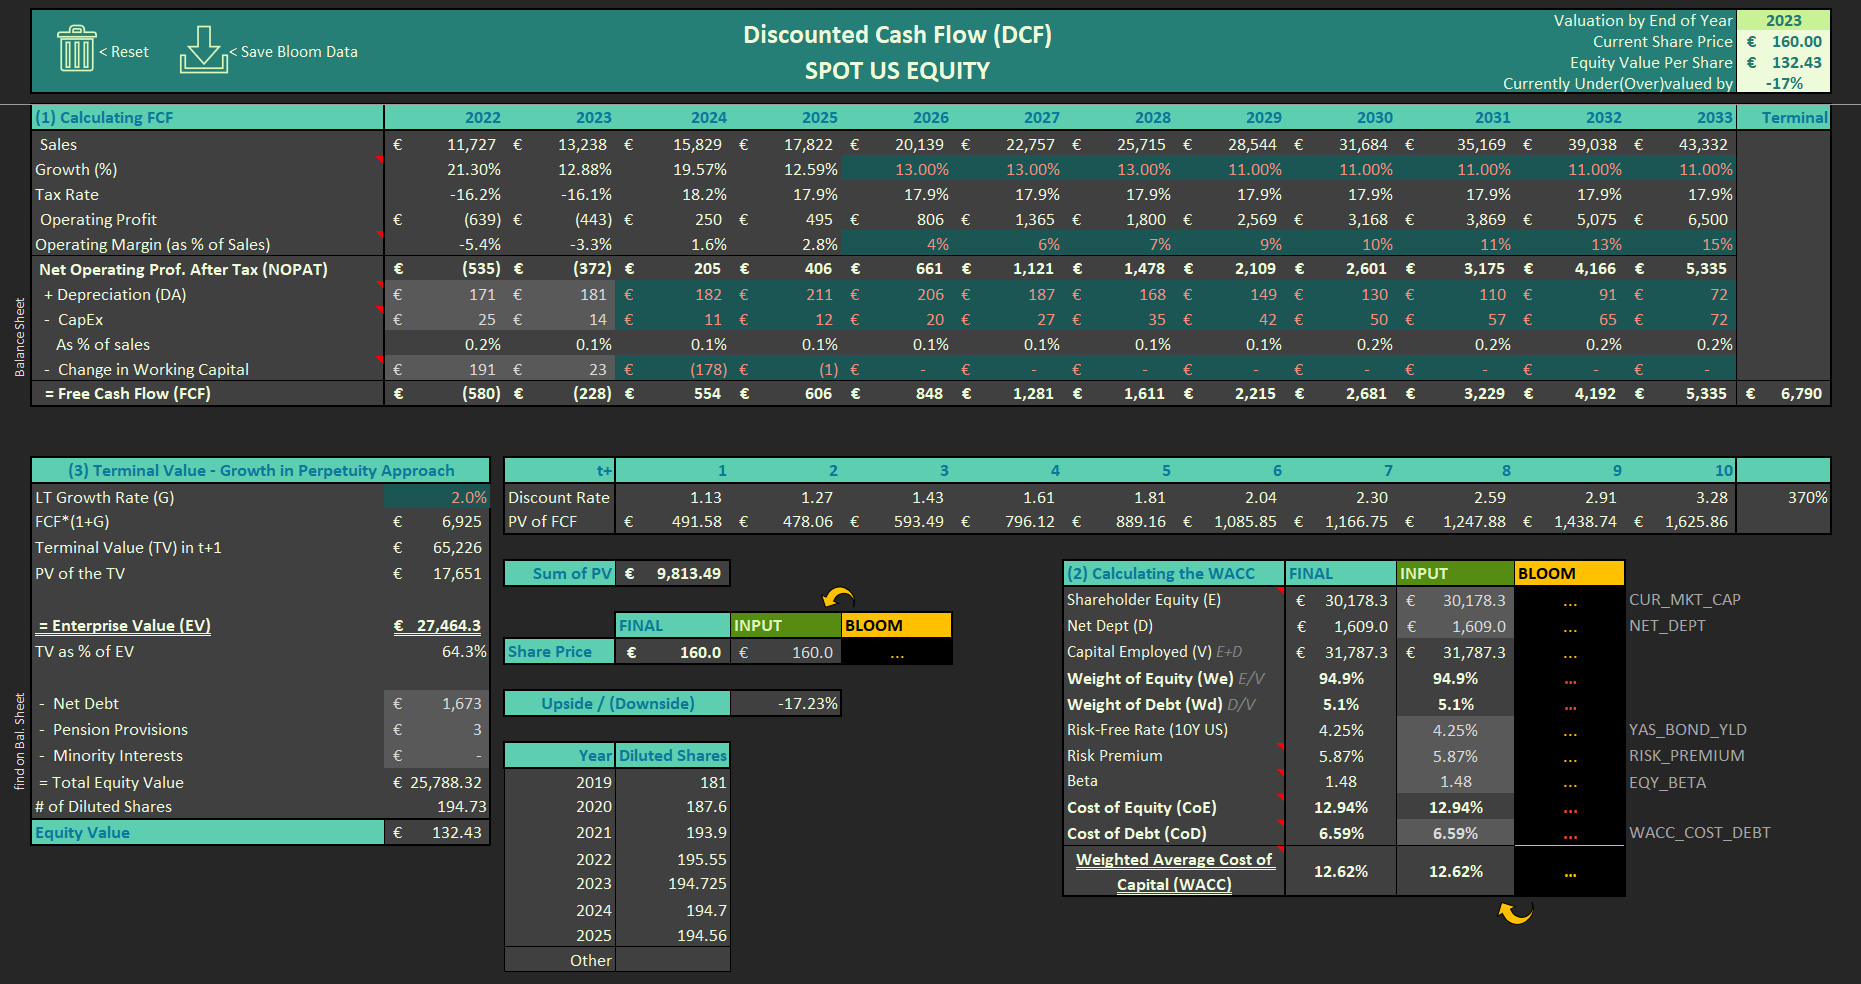Select the Share Price FINAL 160.0 cell

(673, 651)
